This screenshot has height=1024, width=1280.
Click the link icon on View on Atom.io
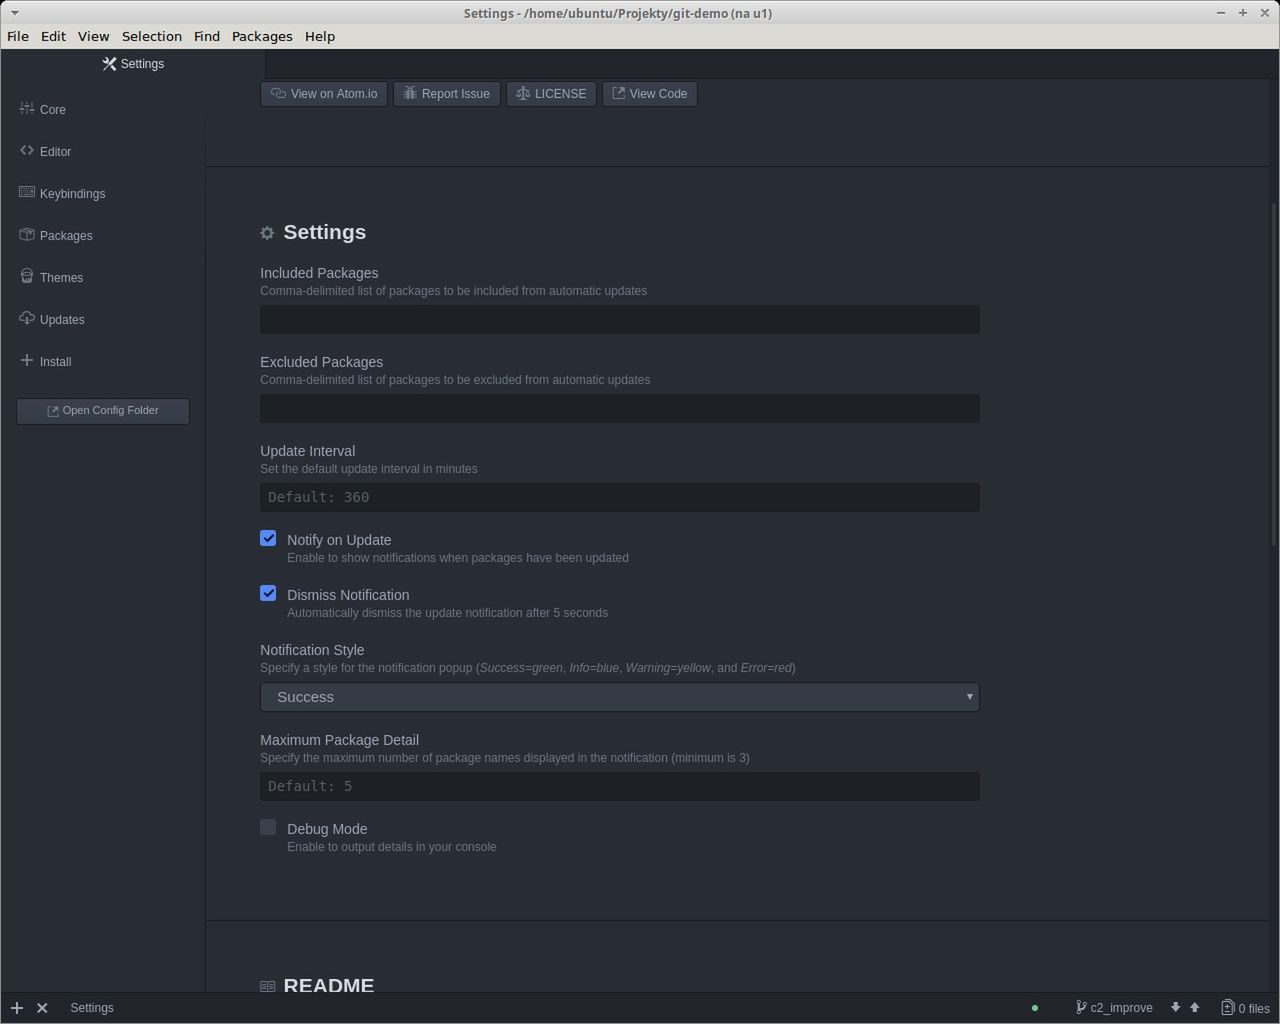[279, 93]
